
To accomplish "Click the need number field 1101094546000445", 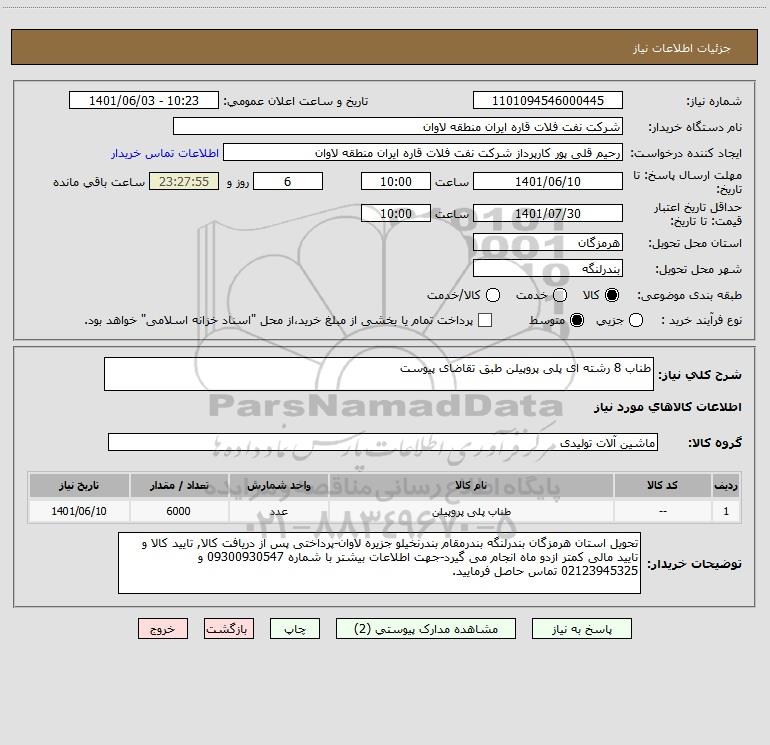I will pyautogui.click(x=548, y=101).
